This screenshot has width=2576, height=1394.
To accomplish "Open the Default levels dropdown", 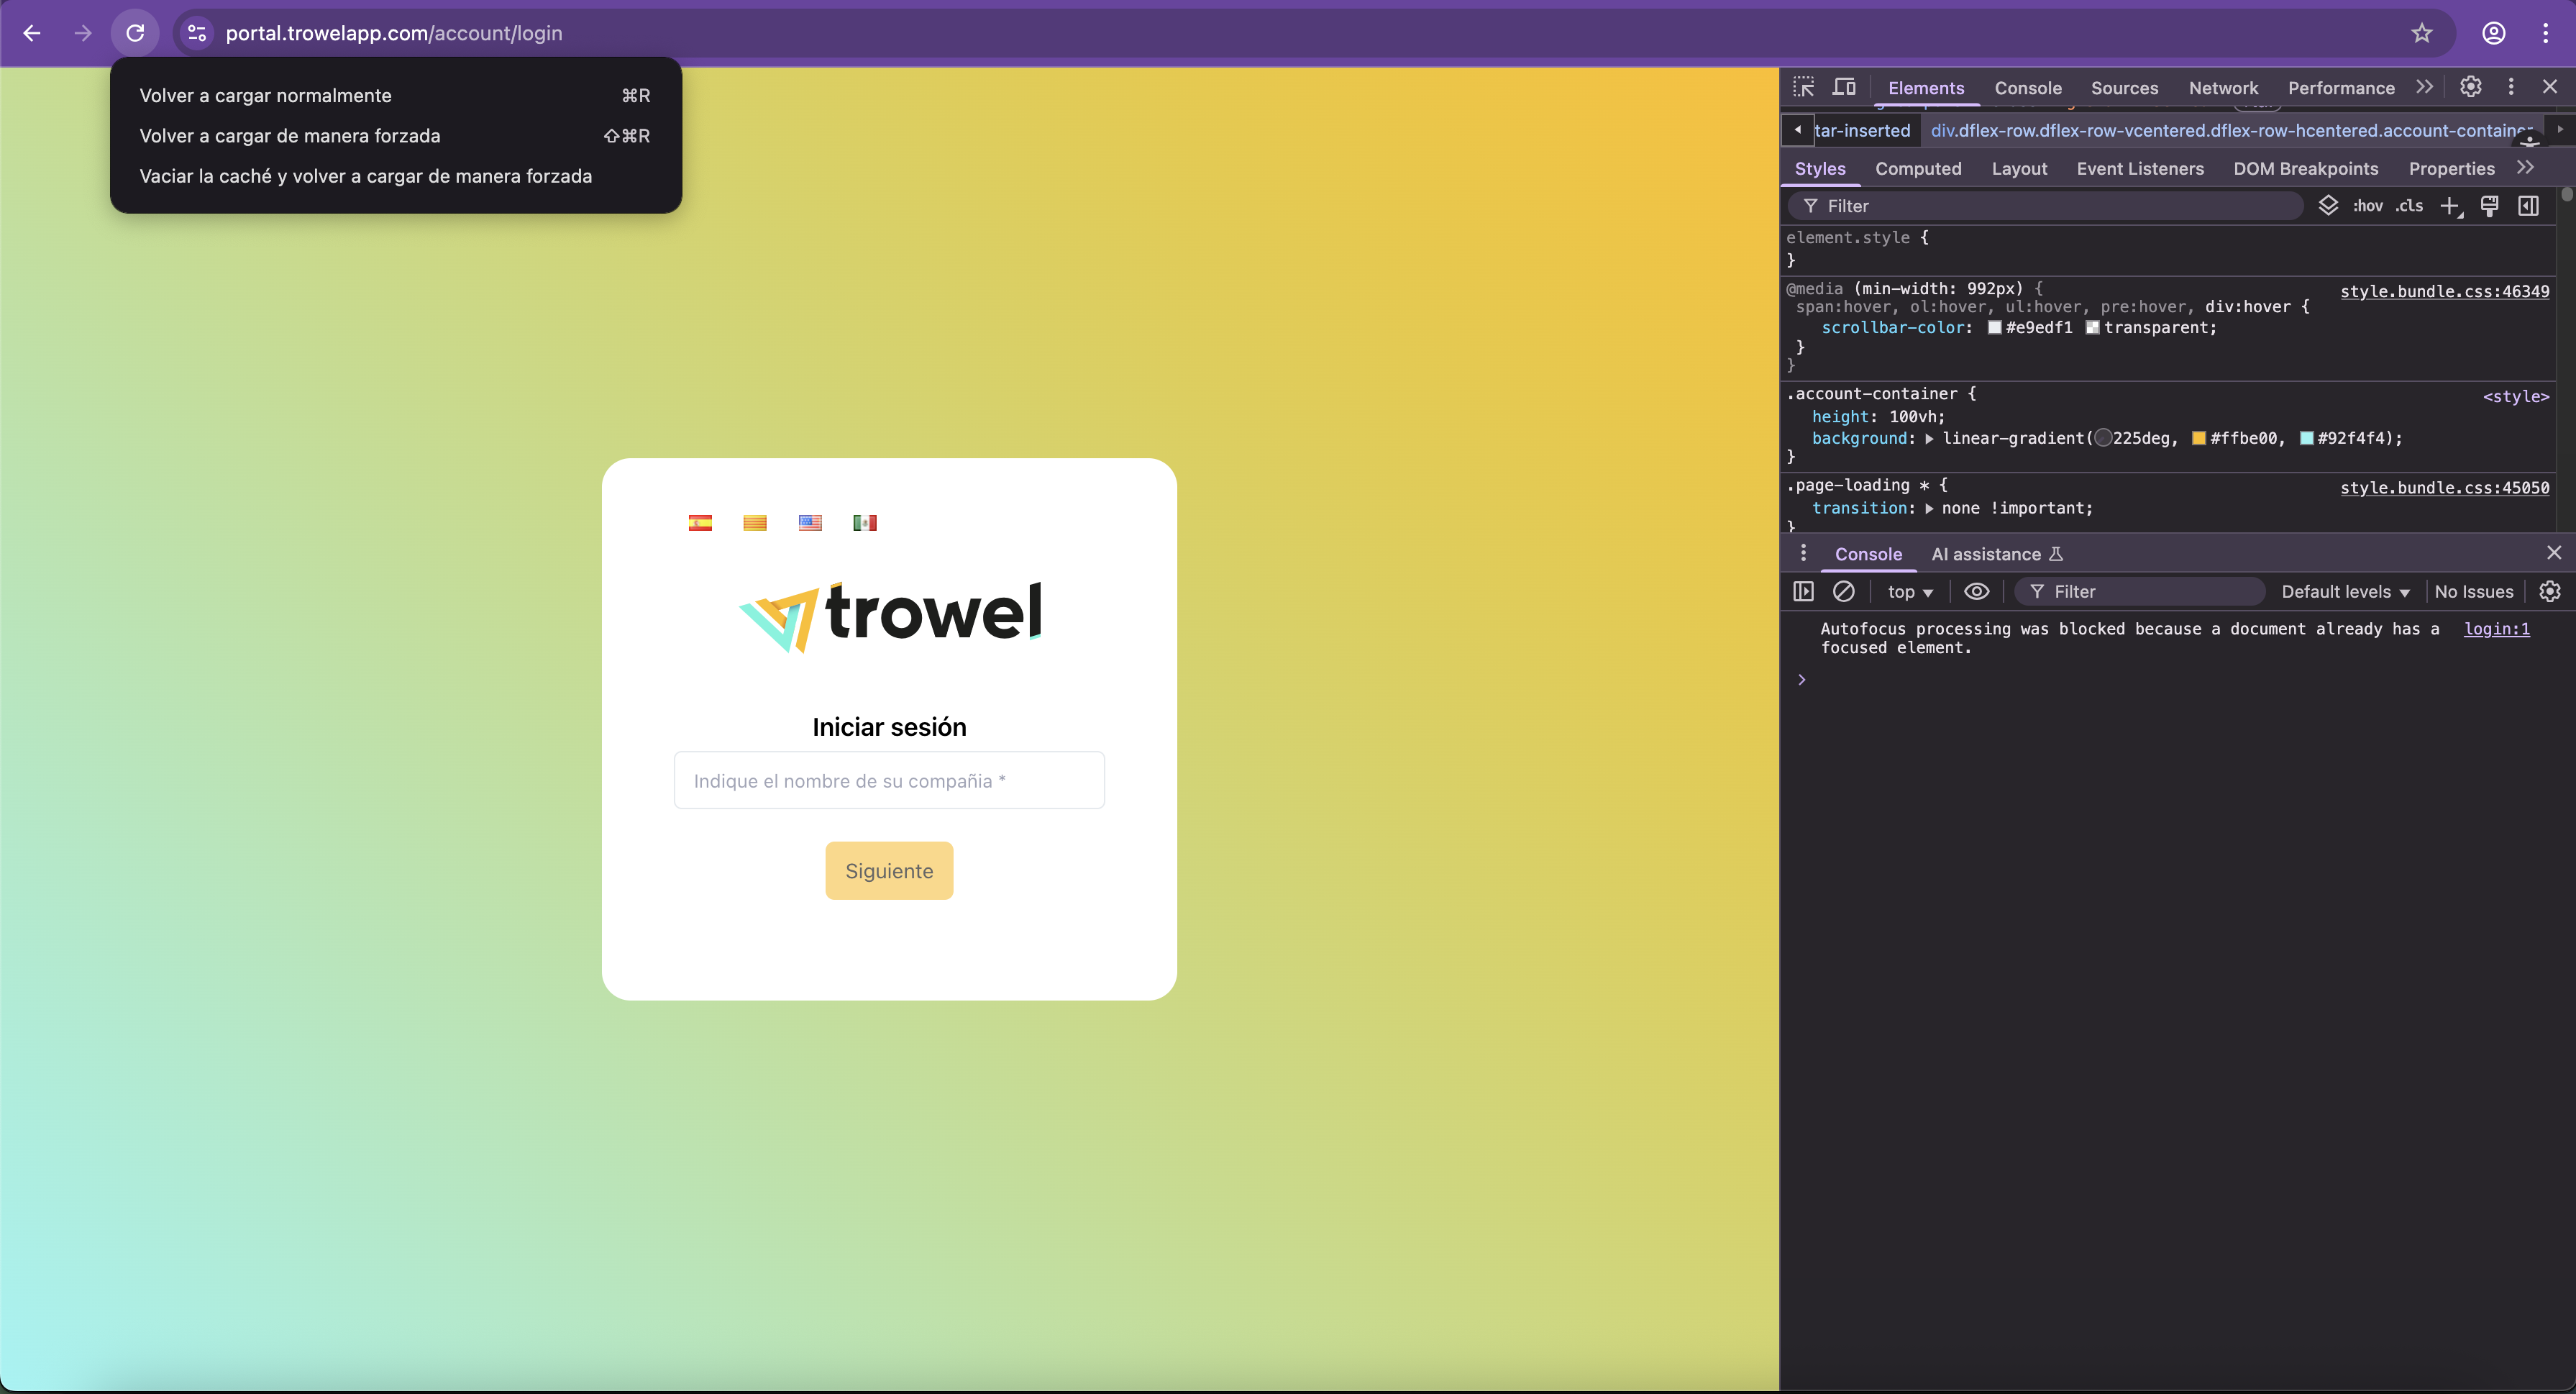I will tap(2345, 592).
